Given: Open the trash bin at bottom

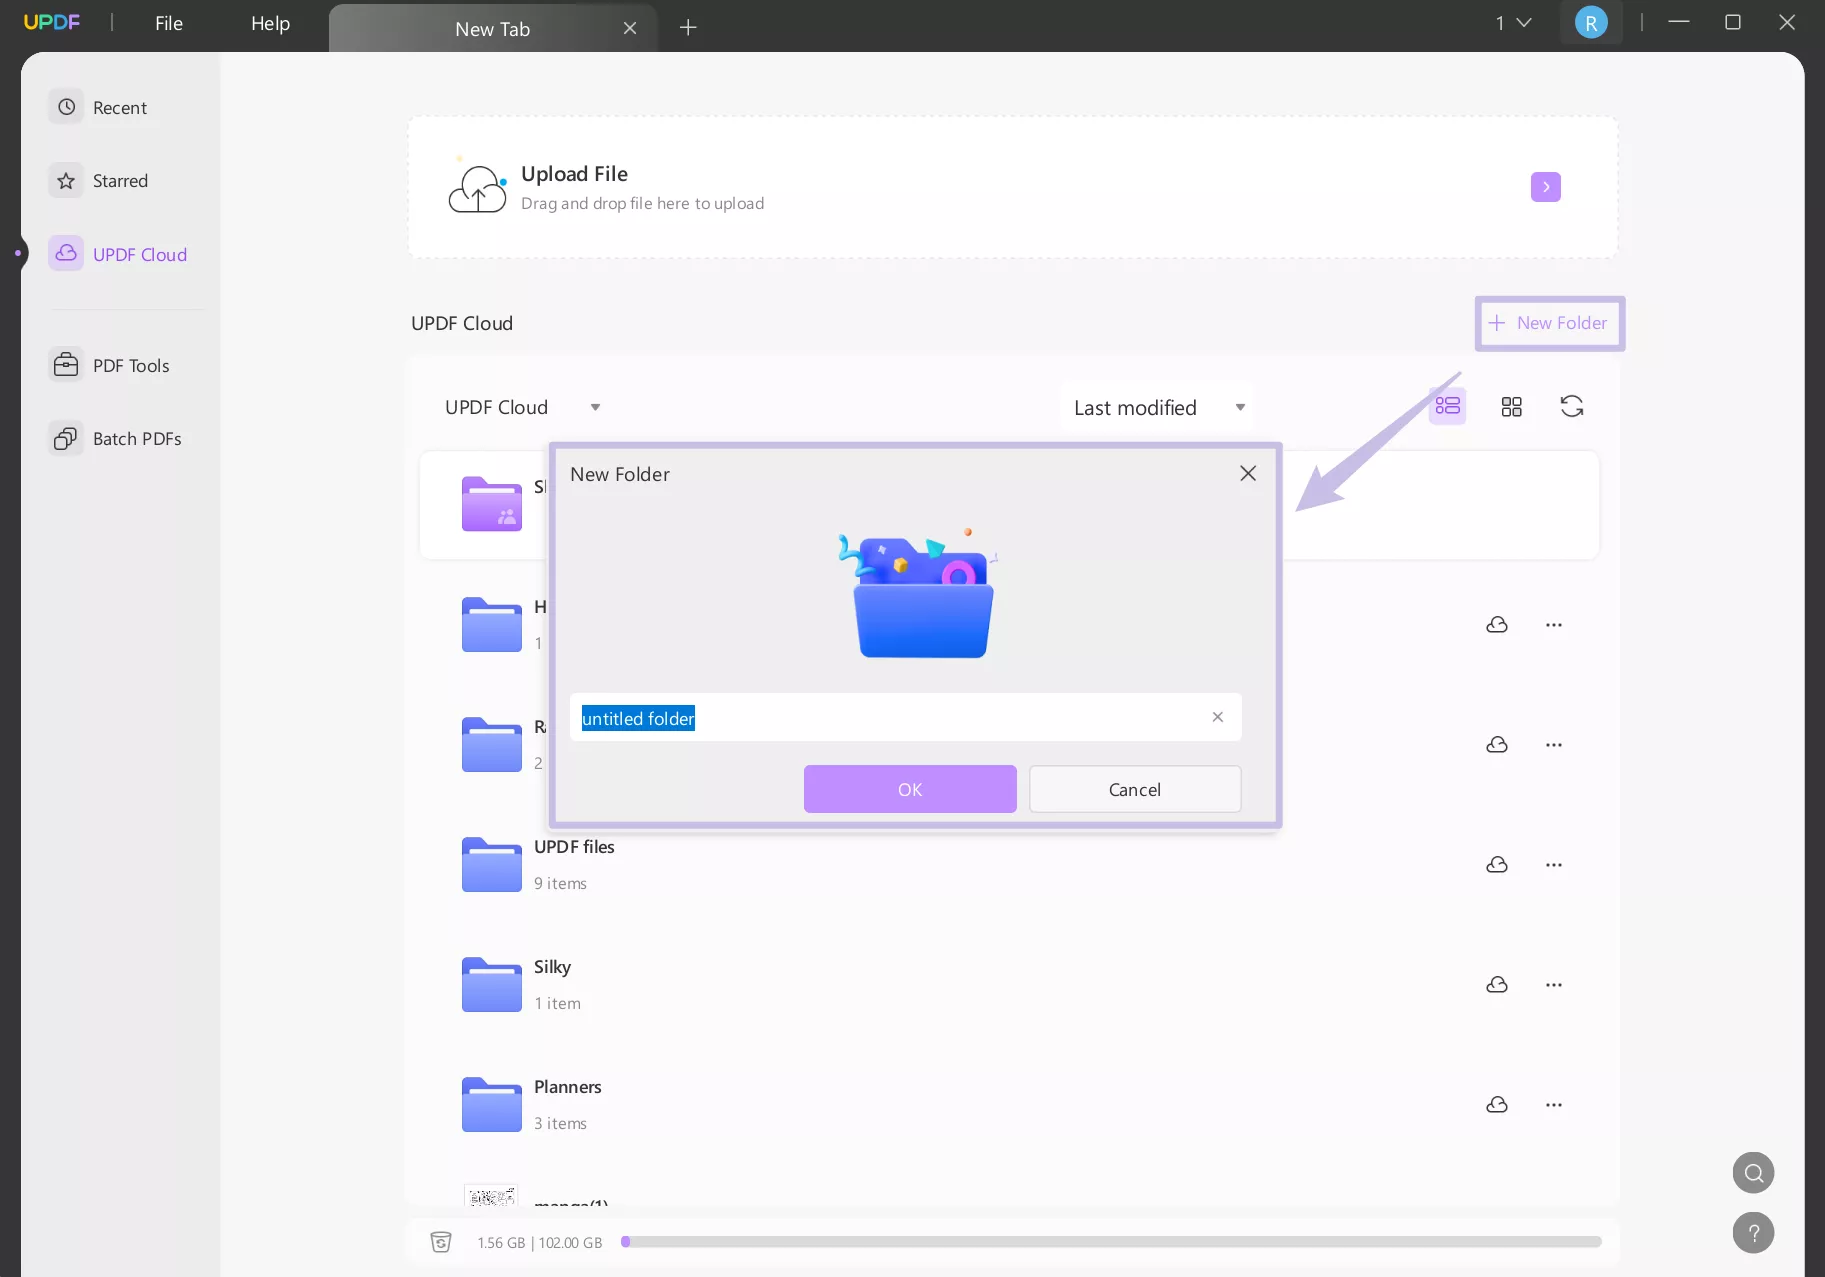Looking at the screenshot, I should point(440,1242).
